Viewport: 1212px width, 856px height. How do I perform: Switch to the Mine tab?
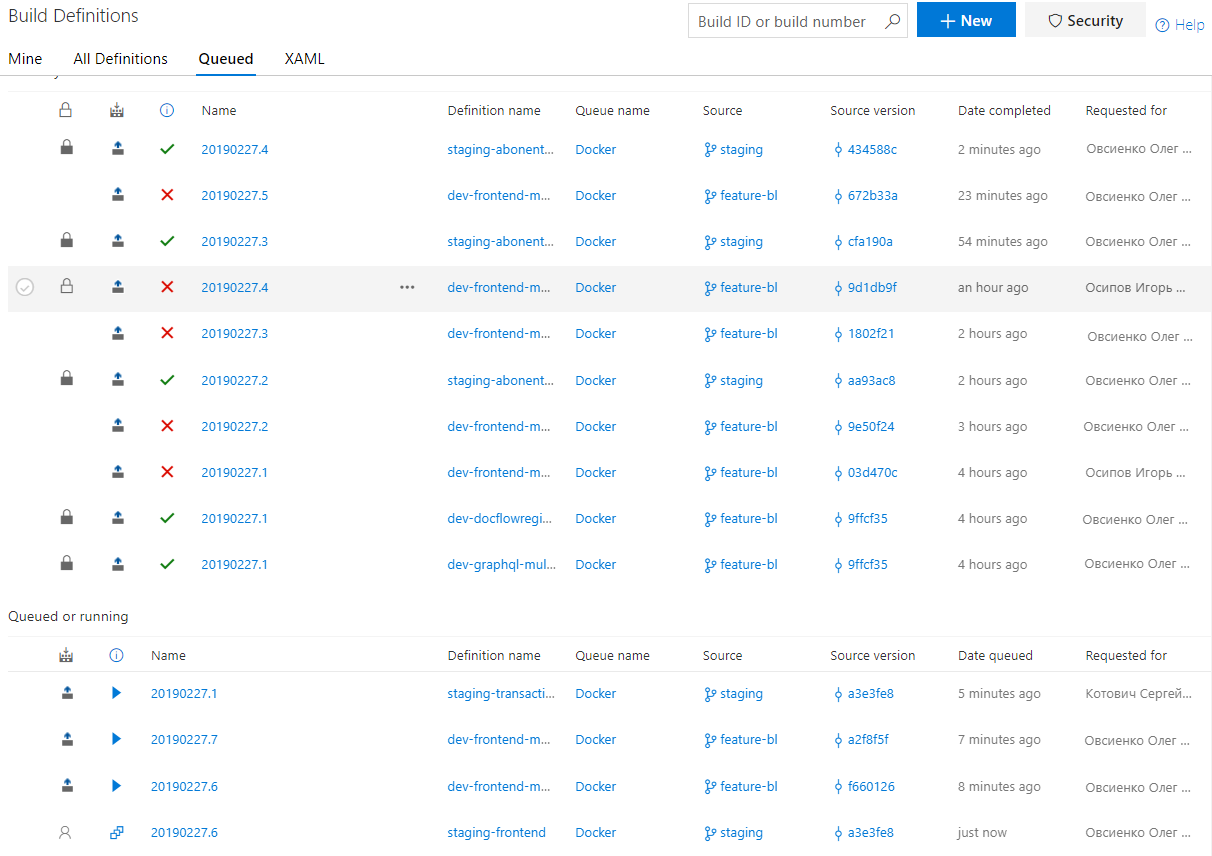tap(25, 59)
